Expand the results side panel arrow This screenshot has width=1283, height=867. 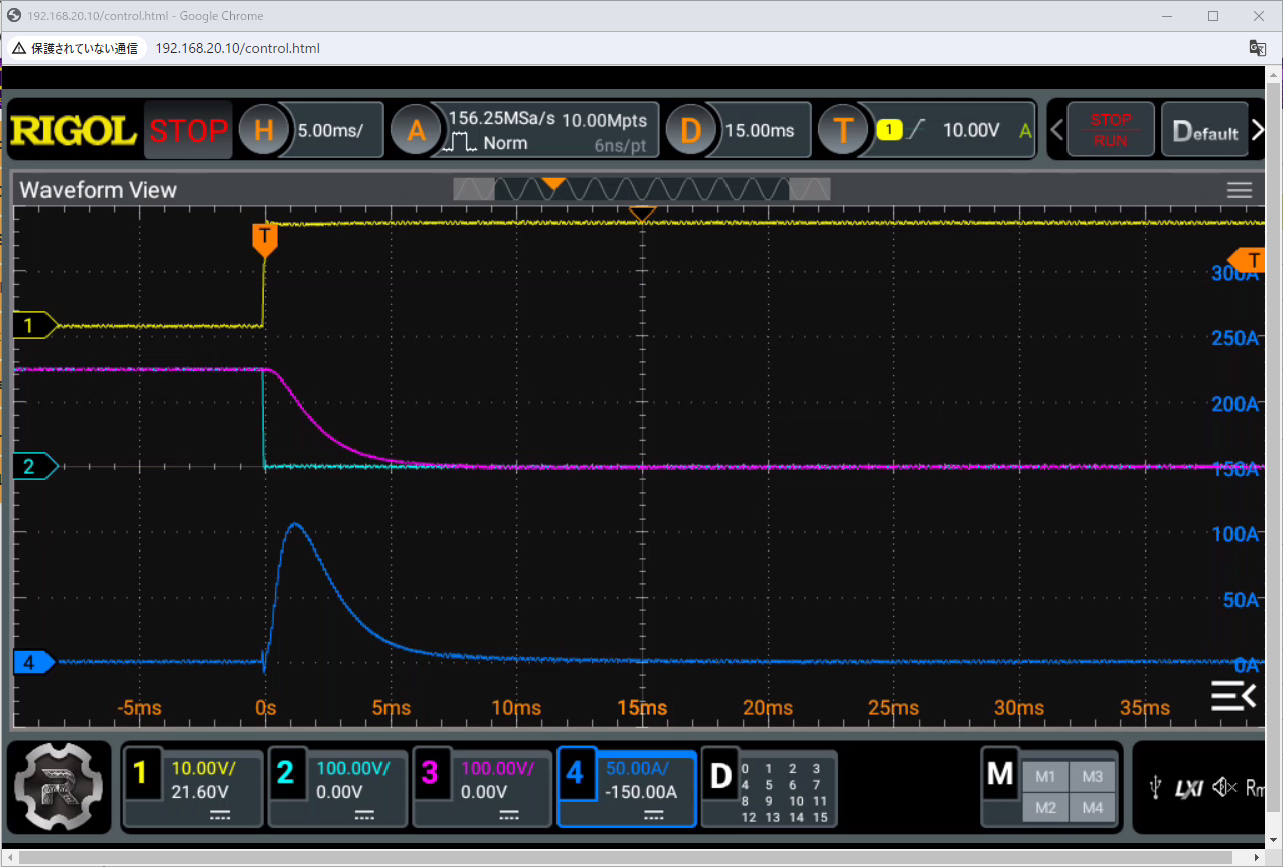(x=1233, y=695)
